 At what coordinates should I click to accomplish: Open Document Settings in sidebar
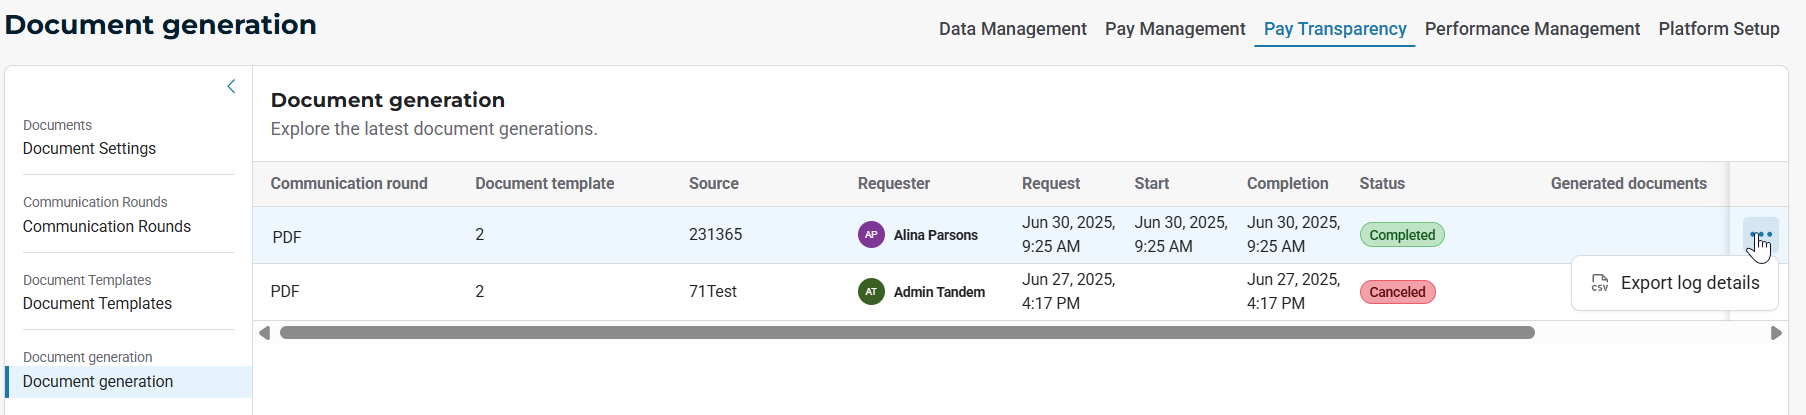89,149
